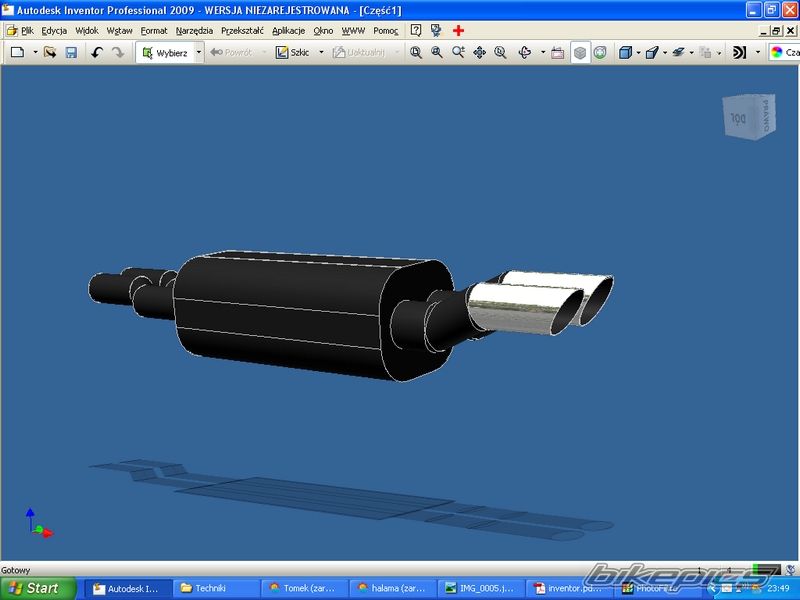Activate the Rotate (orbit) tool
The height and width of the screenshot is (600, 800).
[524, 52]
